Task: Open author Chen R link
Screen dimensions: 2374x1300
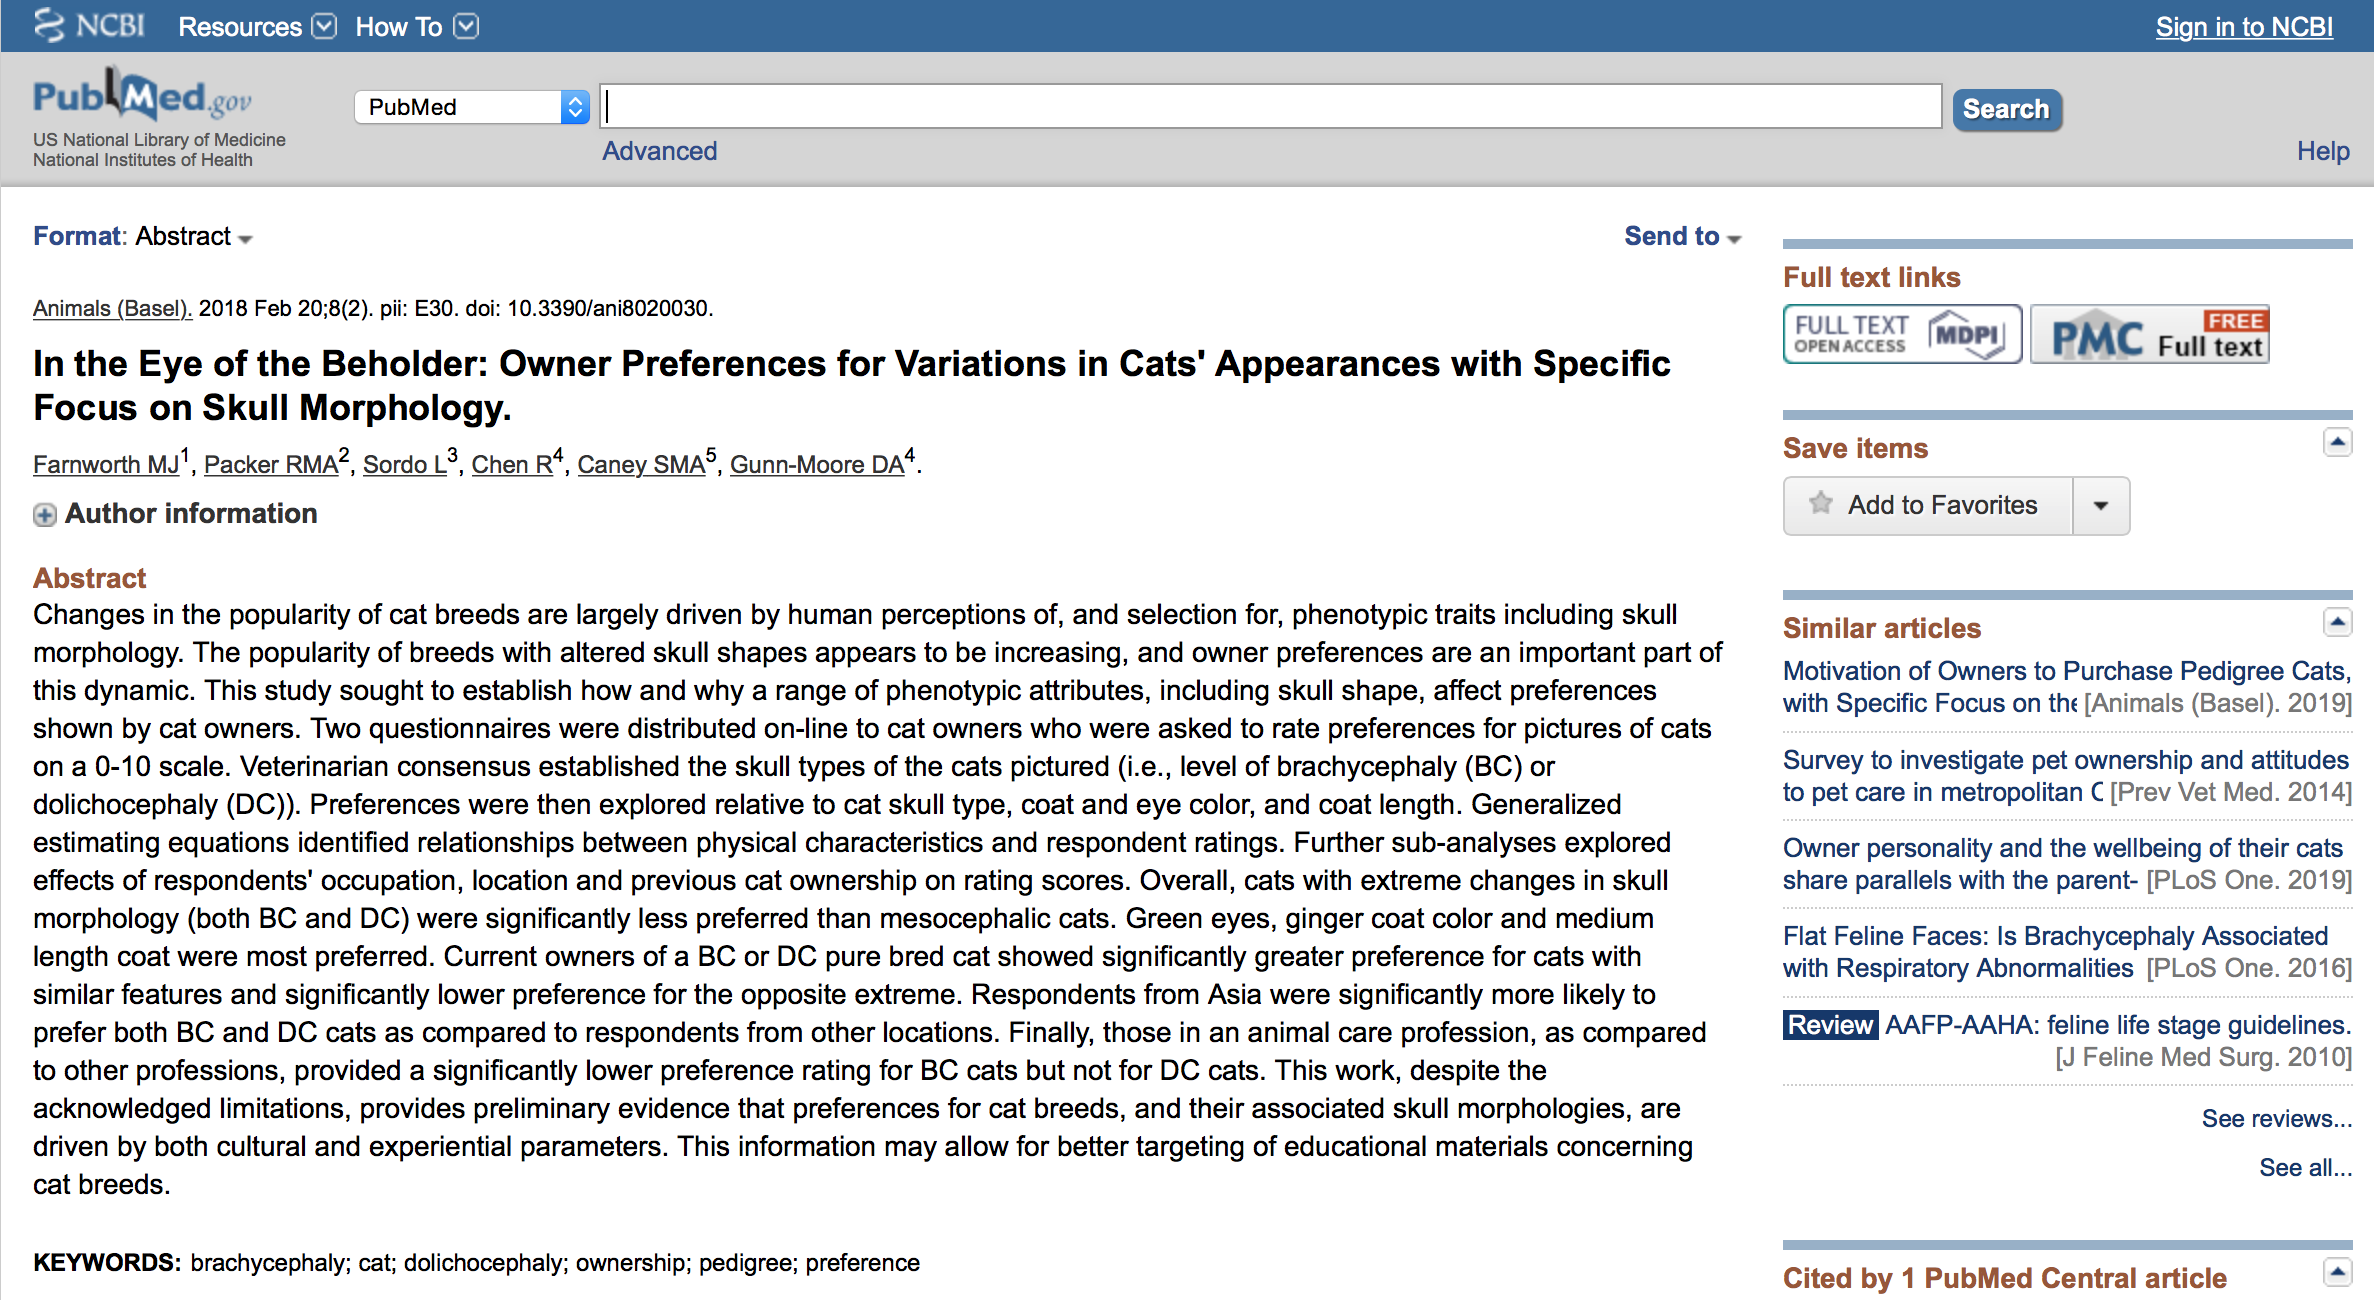Action: coord(512,465)
